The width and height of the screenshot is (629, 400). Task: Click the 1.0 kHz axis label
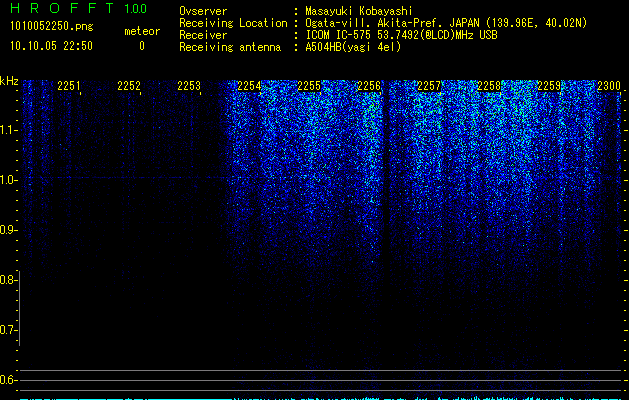pyautogui.click(x=8, y=180)
